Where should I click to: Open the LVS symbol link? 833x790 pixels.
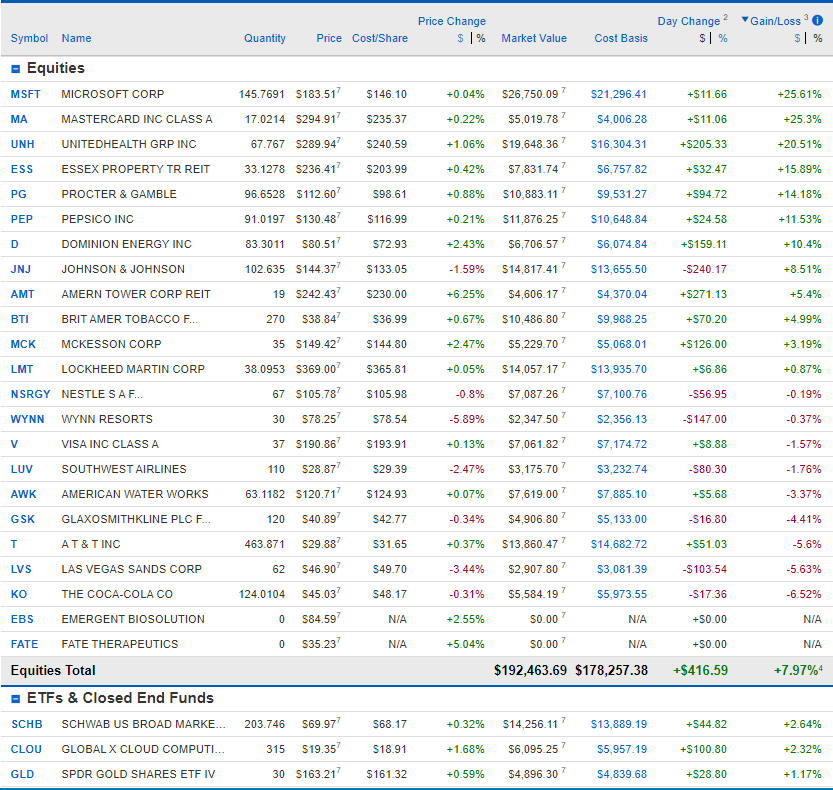(21, 569)
